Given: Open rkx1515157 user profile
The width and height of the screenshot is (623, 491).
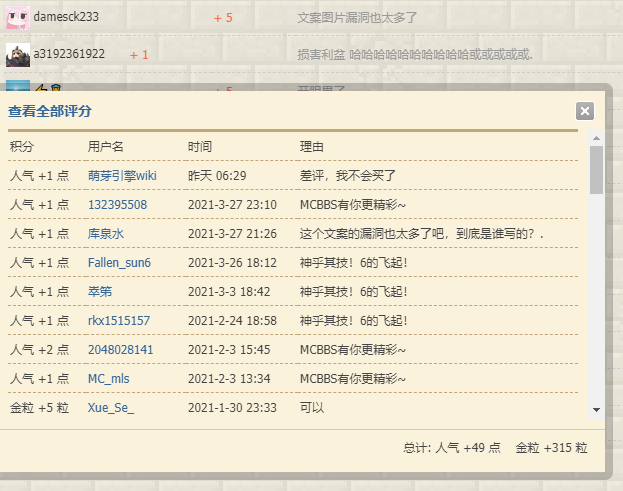Looking at the screenshot, I should pos(119,321).
